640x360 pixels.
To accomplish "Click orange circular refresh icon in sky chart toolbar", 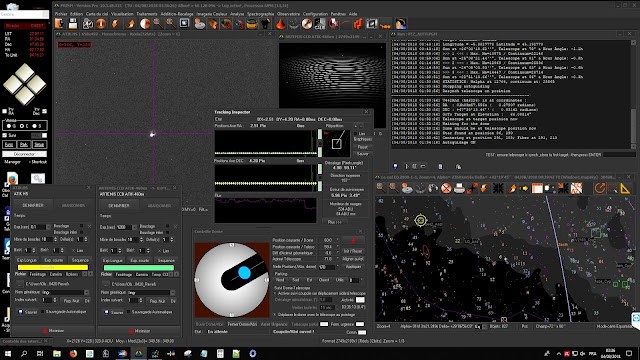I will [x=599, y=188].
